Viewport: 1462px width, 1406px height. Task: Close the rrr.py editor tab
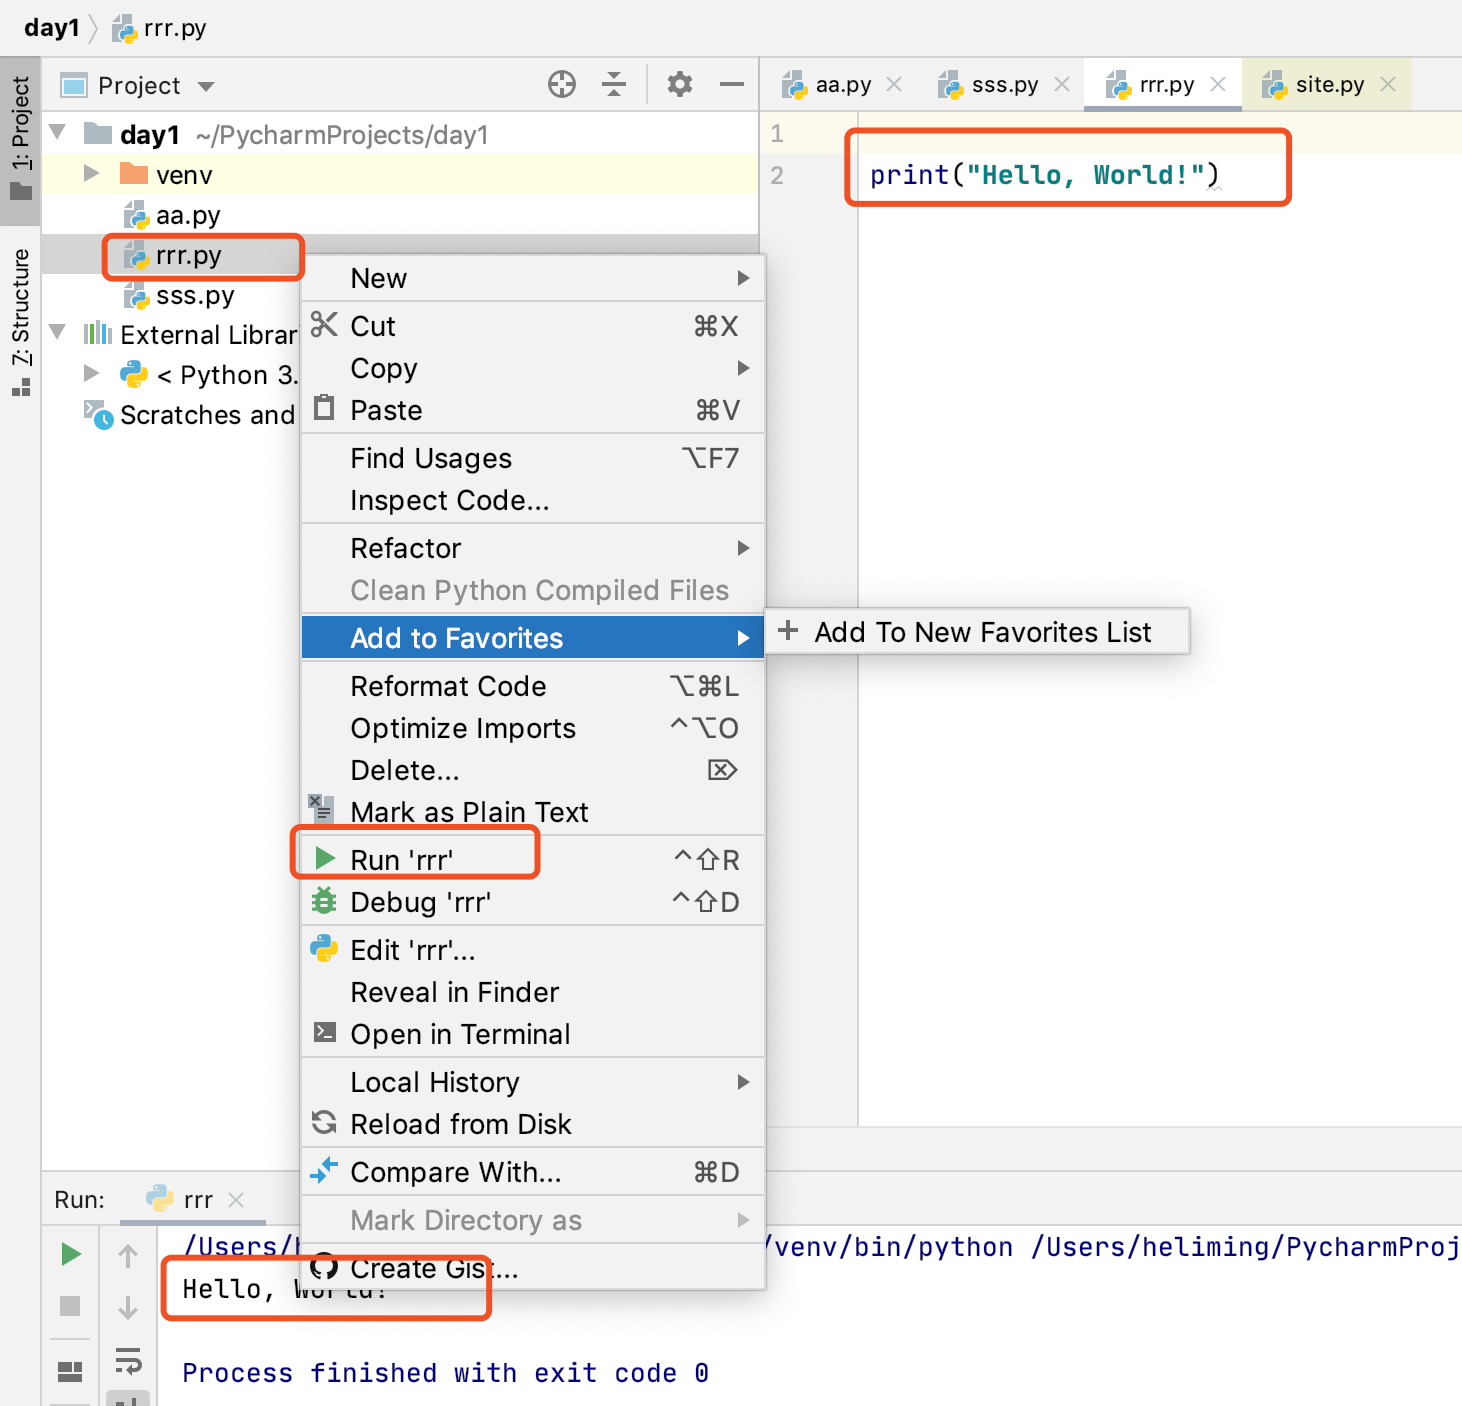(1218, 85)
